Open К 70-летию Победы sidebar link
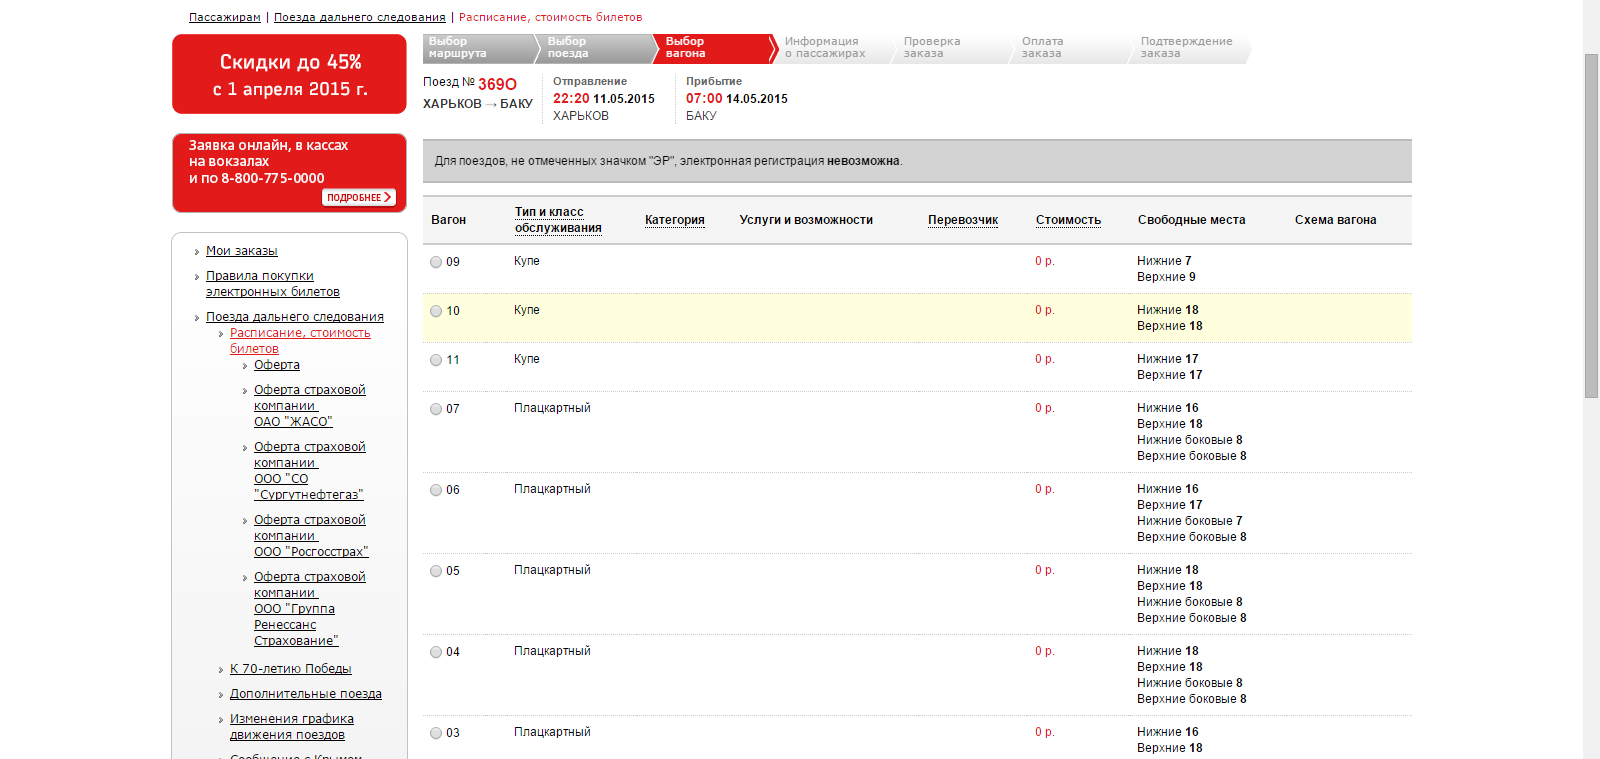Viewport: 1600px width, 759px height. 290,669
